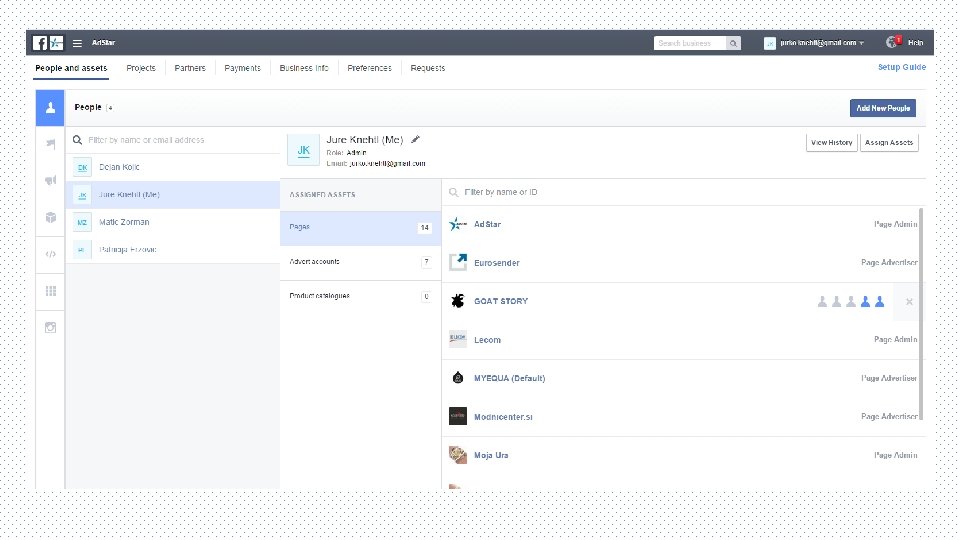Image resolution: width=960 pixels, height=540 pixels.
Task: Click the Assign Assets button
Action: coord(889,143)
